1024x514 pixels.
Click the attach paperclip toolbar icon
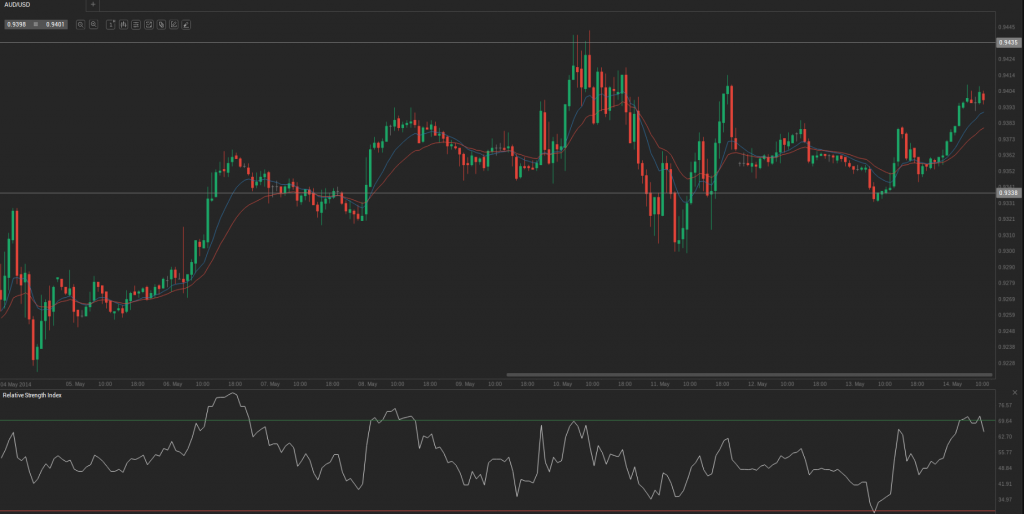tap(161, 24)
